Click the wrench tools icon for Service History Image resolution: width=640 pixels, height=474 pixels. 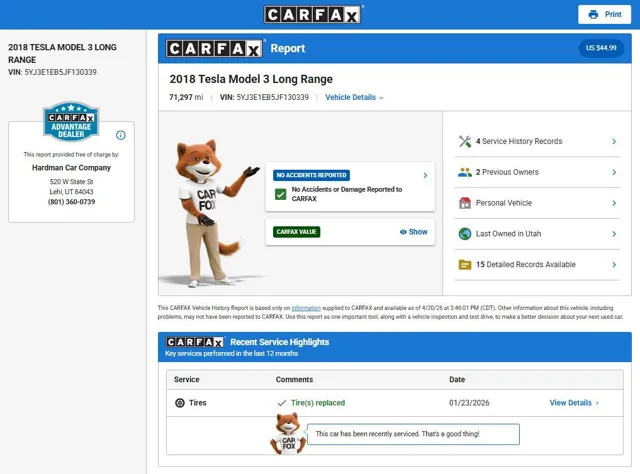465,141
